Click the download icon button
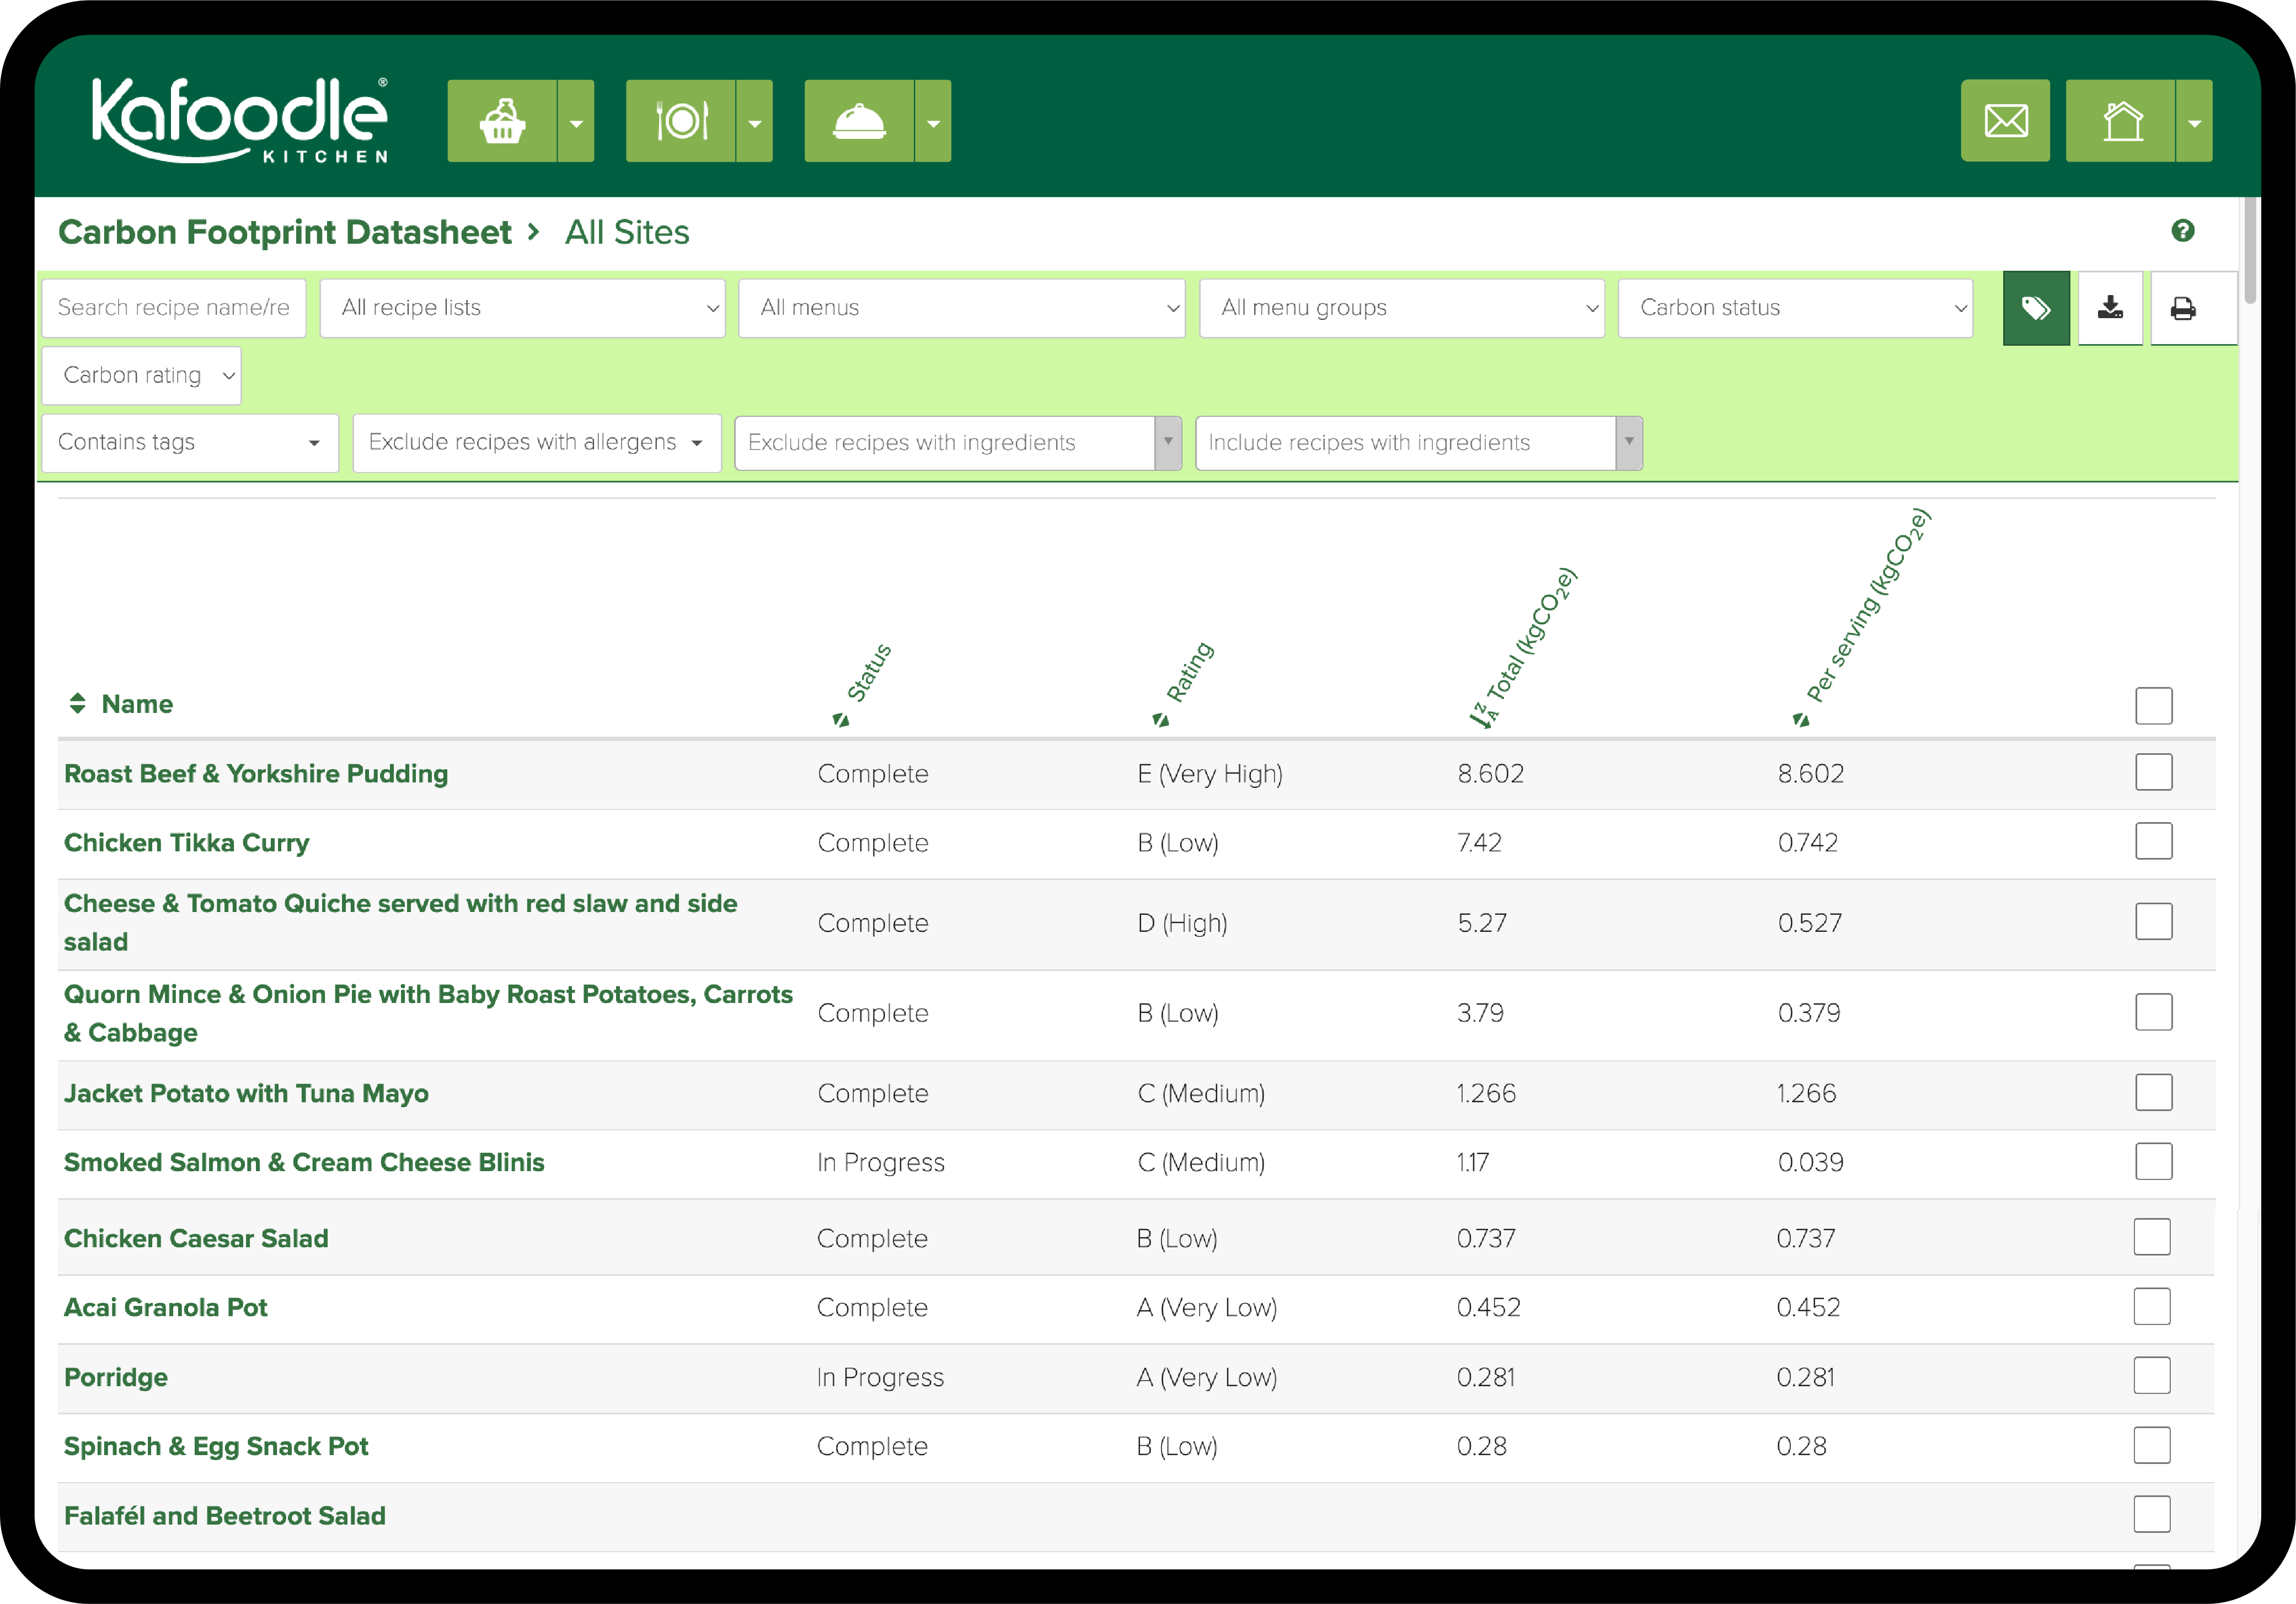 (2110, 308)
